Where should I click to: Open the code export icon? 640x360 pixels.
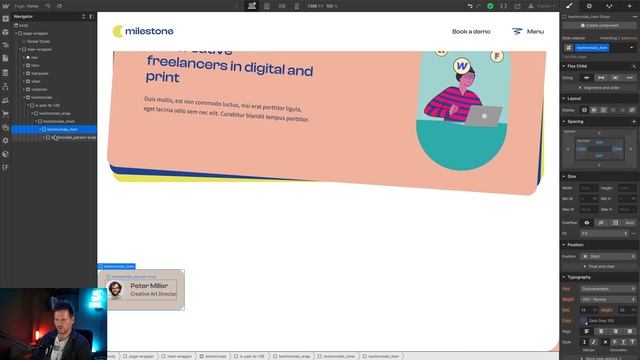click(x=504, y=6)
